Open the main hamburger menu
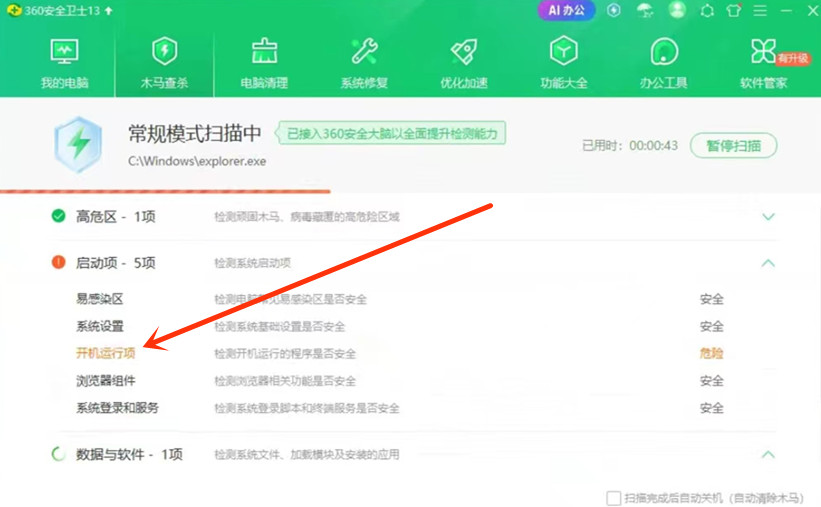The height and width of the screenshot is (507, 821). coord(760,10)
